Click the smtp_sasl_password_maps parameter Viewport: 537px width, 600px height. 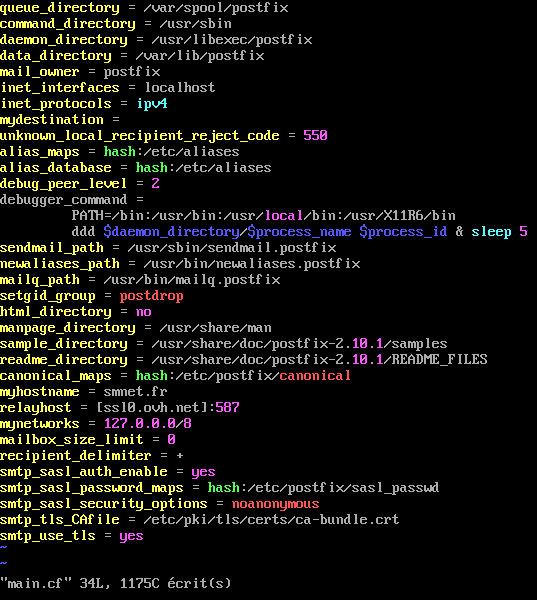coord(92,488)
